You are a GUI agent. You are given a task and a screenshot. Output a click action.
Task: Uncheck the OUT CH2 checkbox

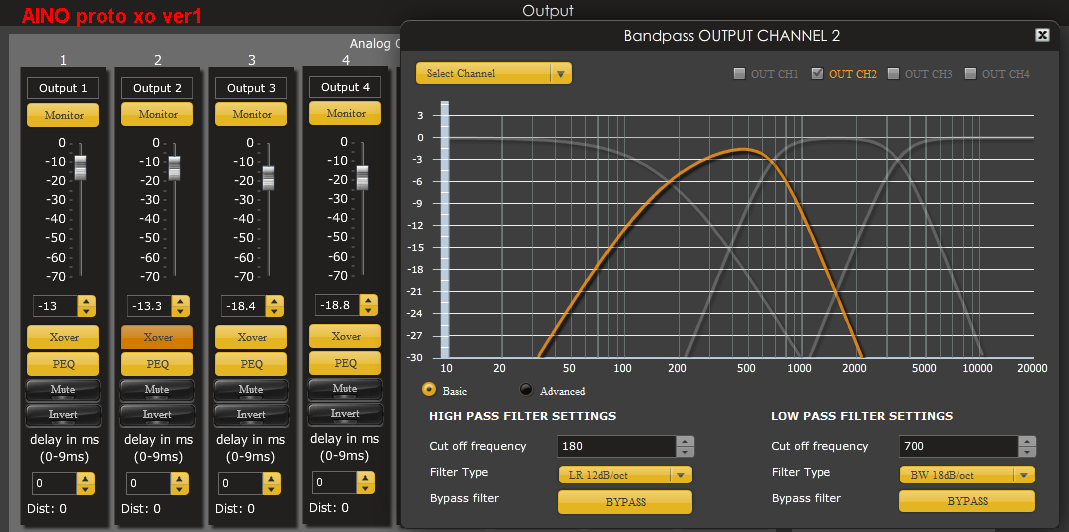tap(817, 74)
